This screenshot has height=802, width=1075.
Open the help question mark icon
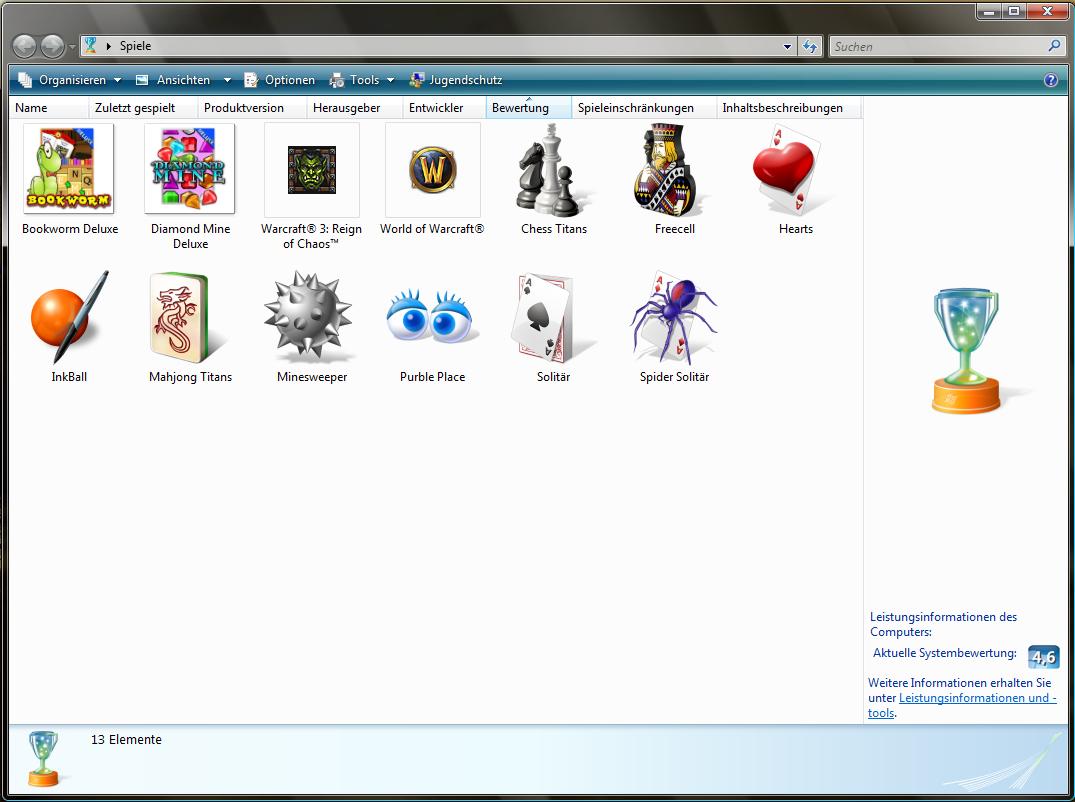click(1050, 80)
